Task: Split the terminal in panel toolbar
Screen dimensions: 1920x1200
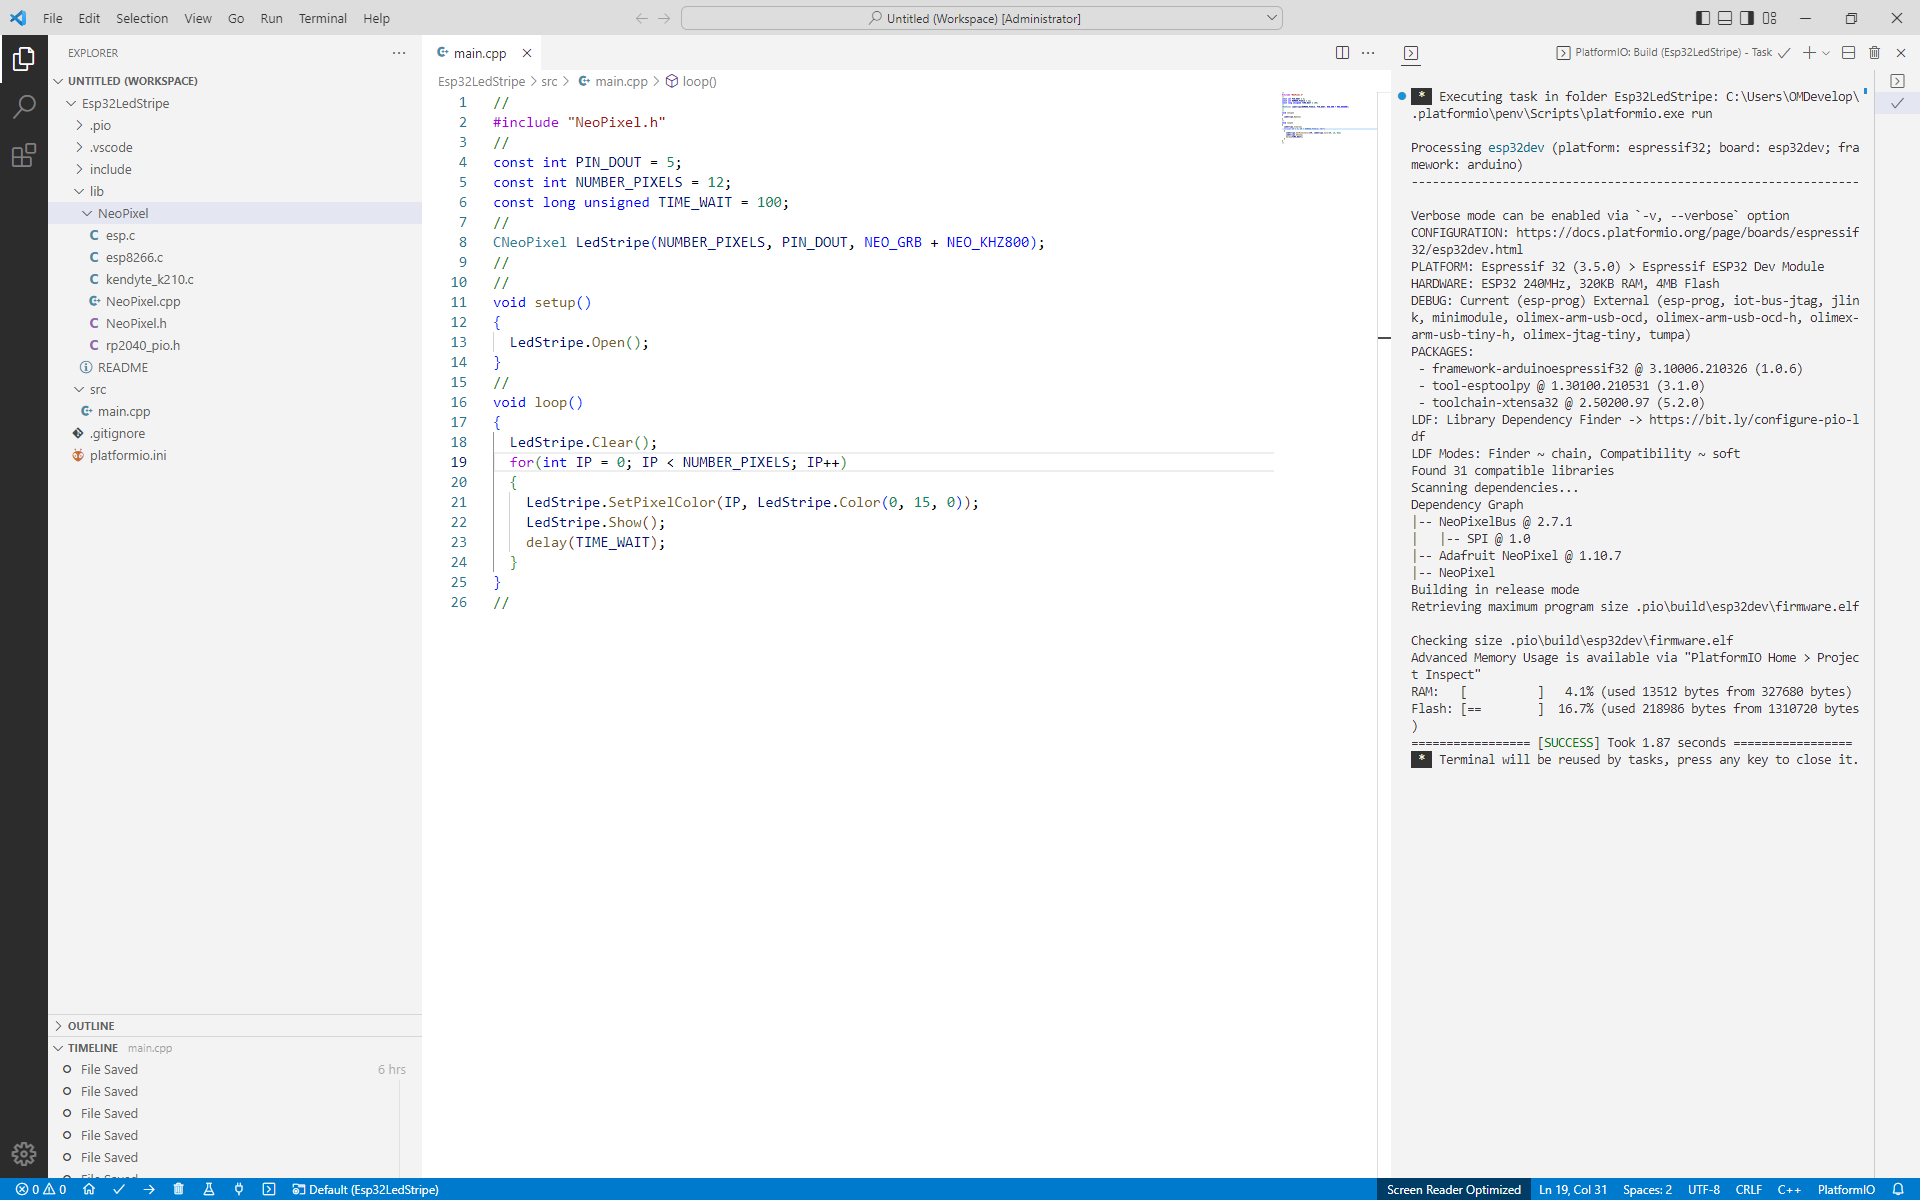Action: coord(1848,53)
